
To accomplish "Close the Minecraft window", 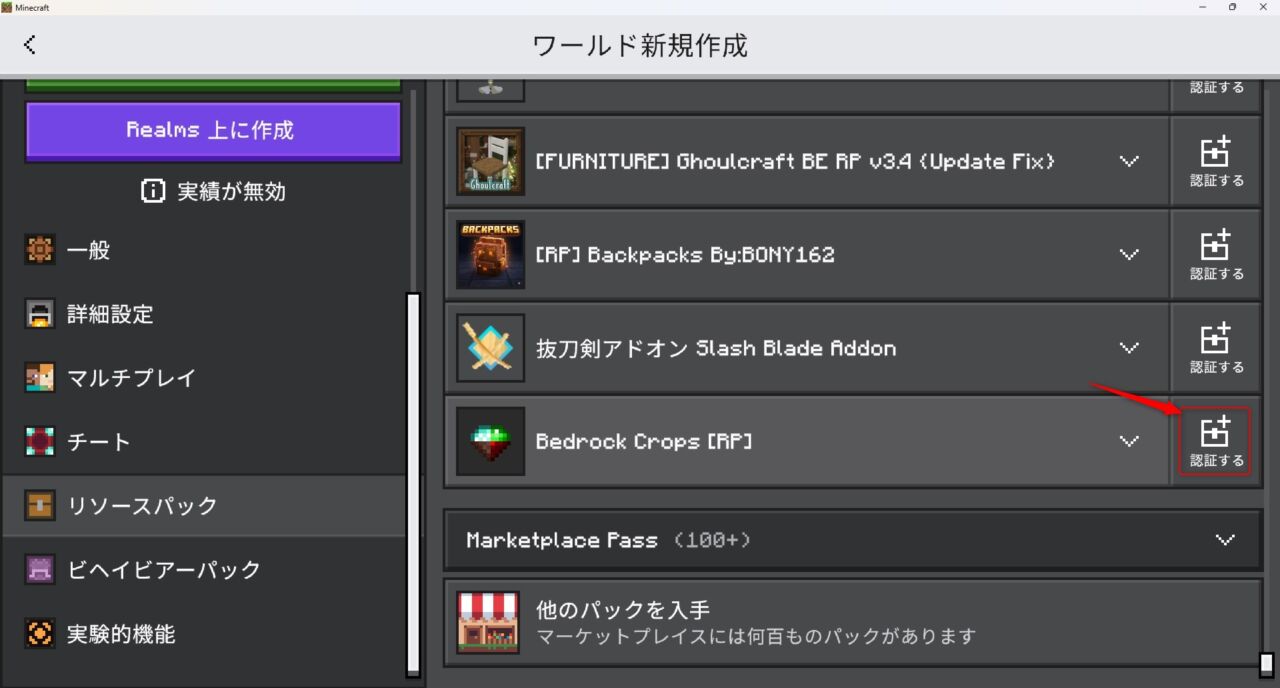I will 1263,7.
